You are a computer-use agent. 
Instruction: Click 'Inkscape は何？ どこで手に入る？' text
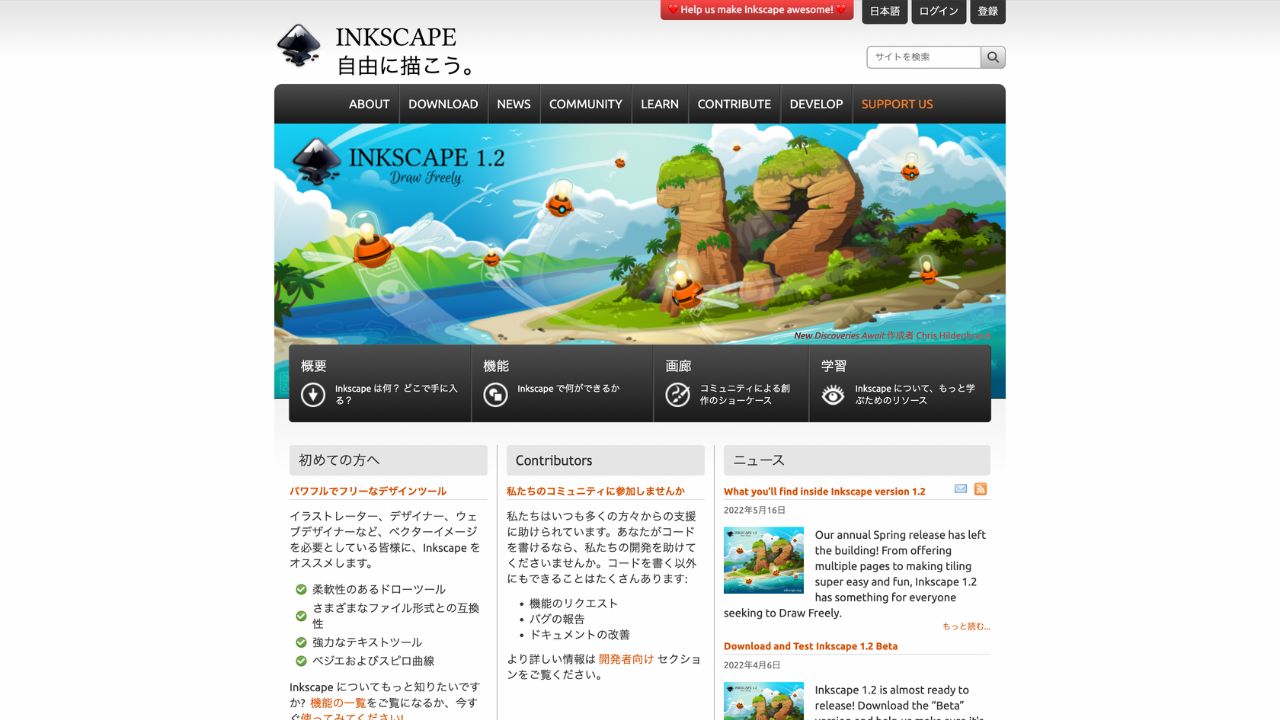[x=396, y=394]
